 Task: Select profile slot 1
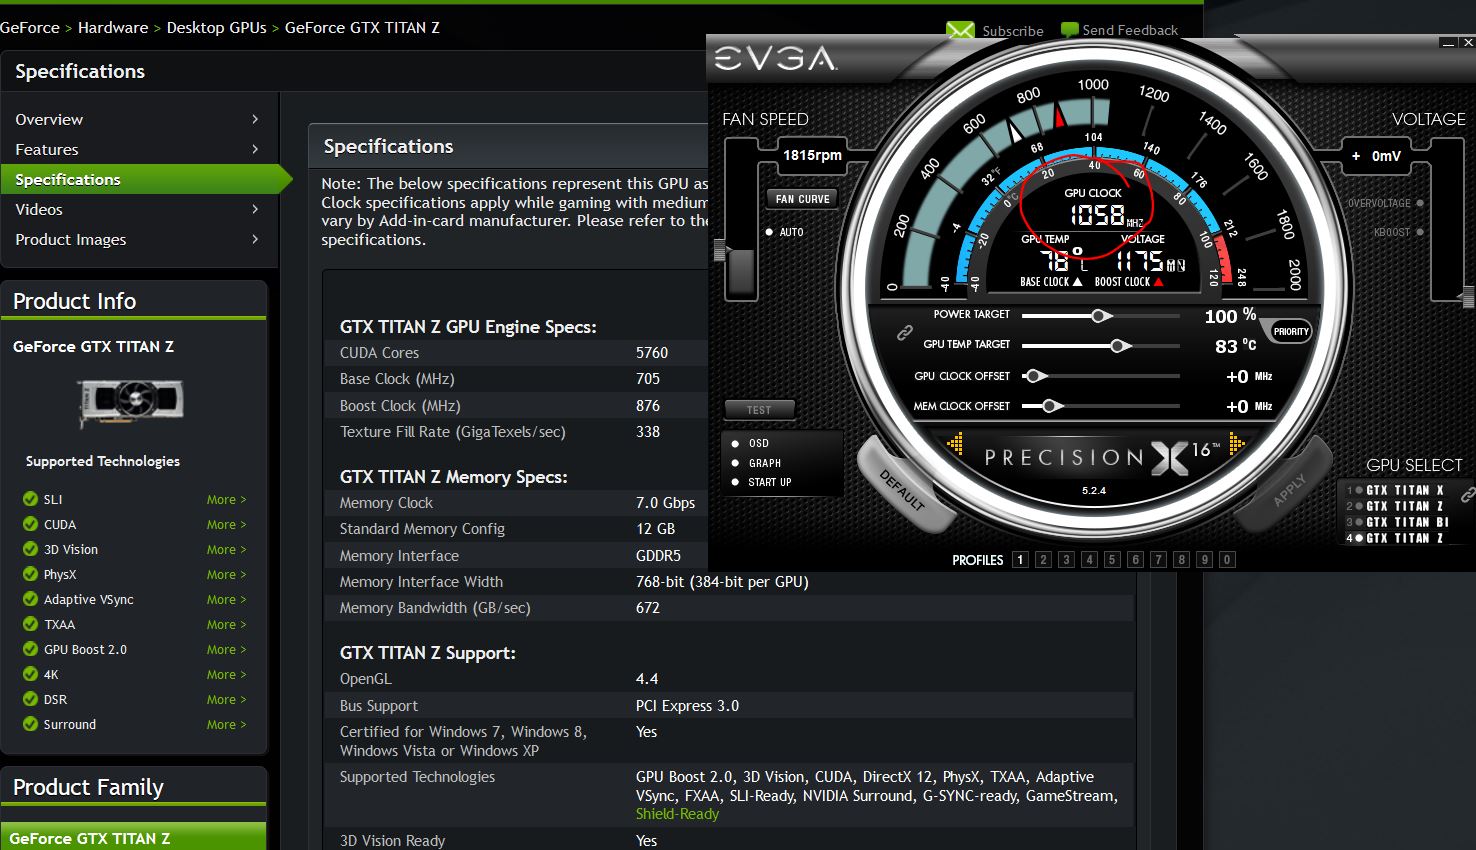1020,560
